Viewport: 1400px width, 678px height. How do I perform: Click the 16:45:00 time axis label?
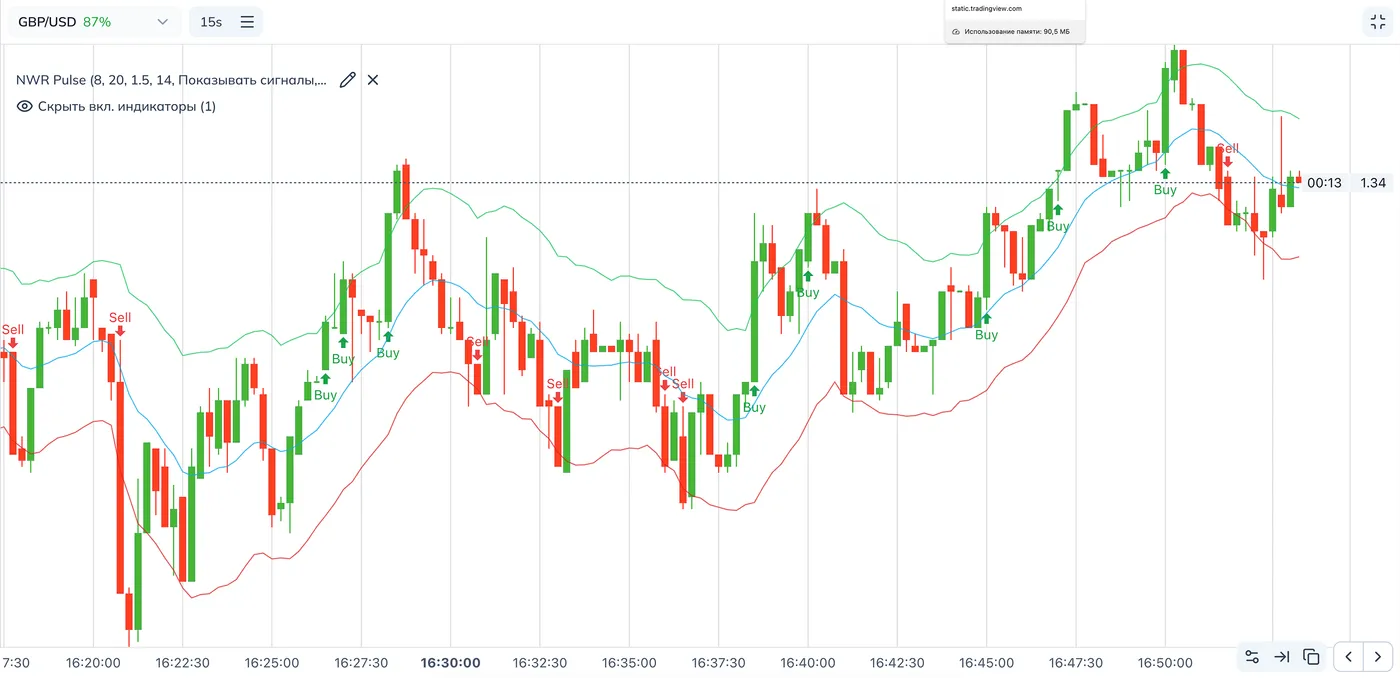(x=987, y=662)
